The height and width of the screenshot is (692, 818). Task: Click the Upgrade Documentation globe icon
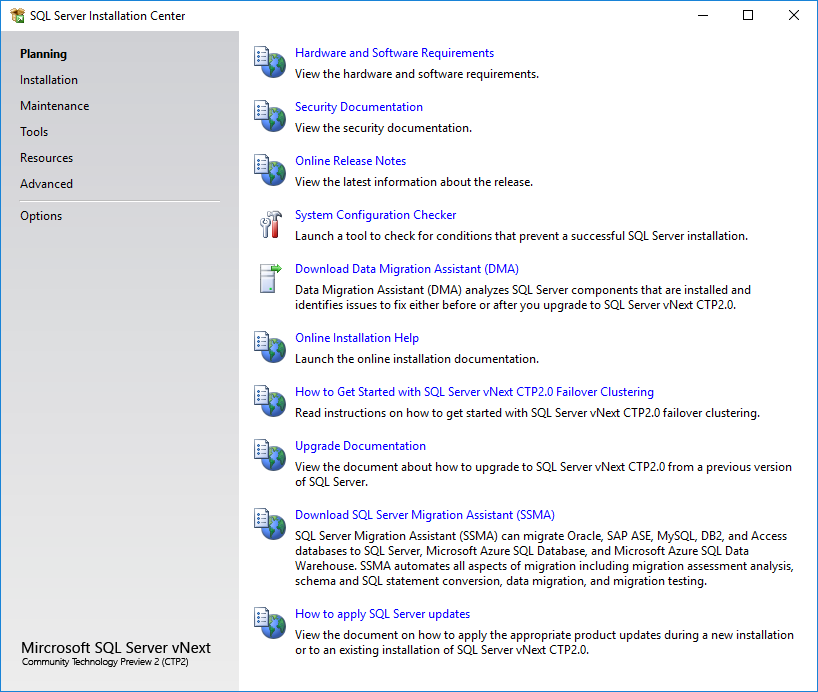tap(269, 455)
